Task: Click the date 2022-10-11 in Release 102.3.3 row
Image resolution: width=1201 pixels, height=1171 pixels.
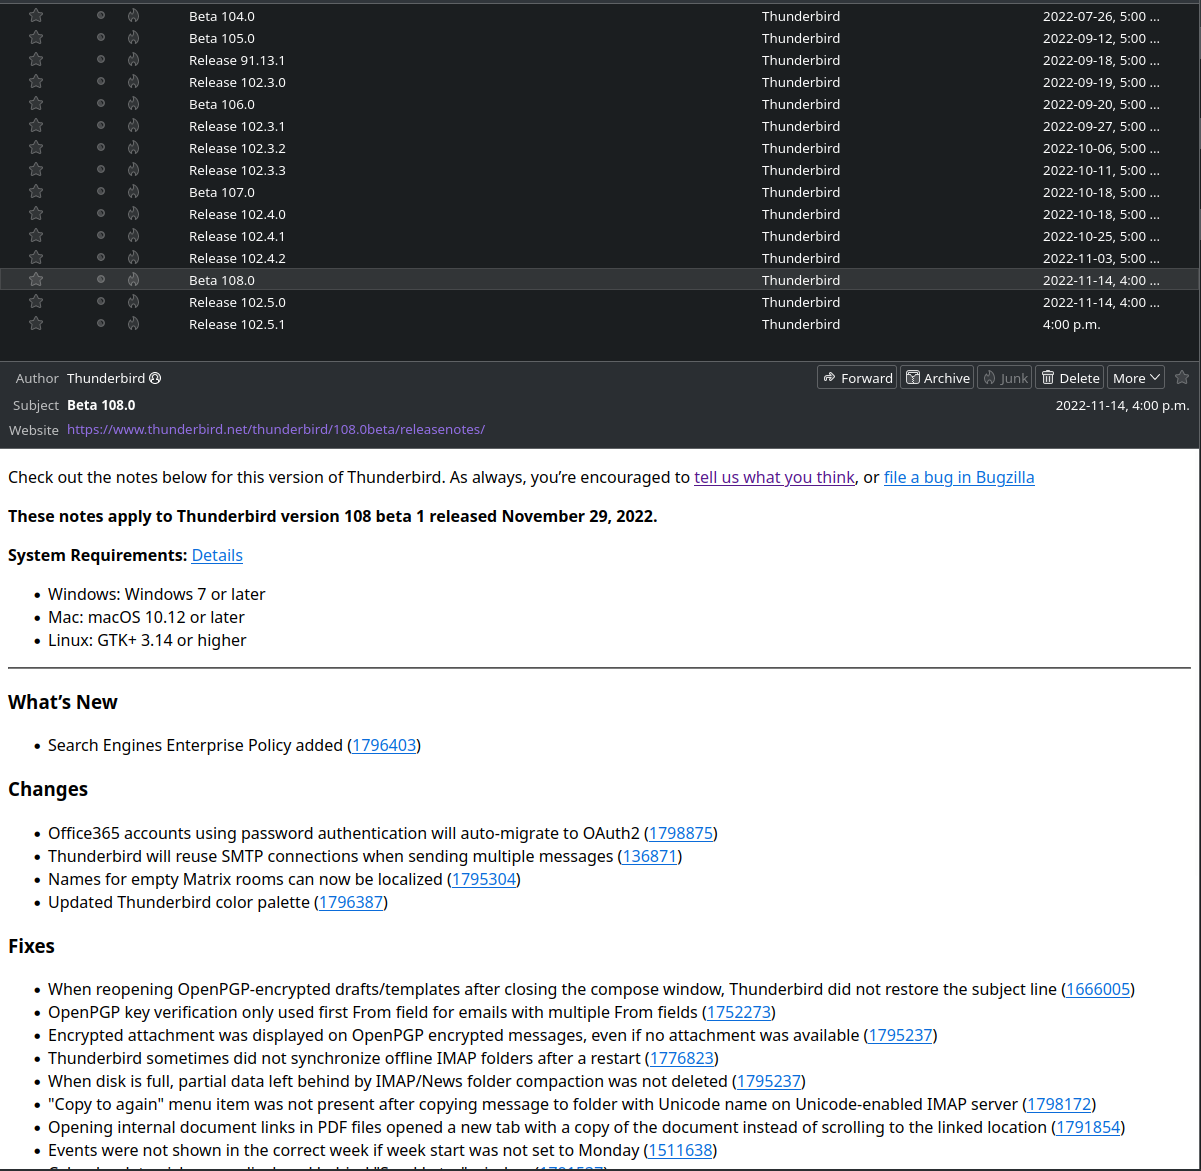Action: click(x=1101, y=170)
